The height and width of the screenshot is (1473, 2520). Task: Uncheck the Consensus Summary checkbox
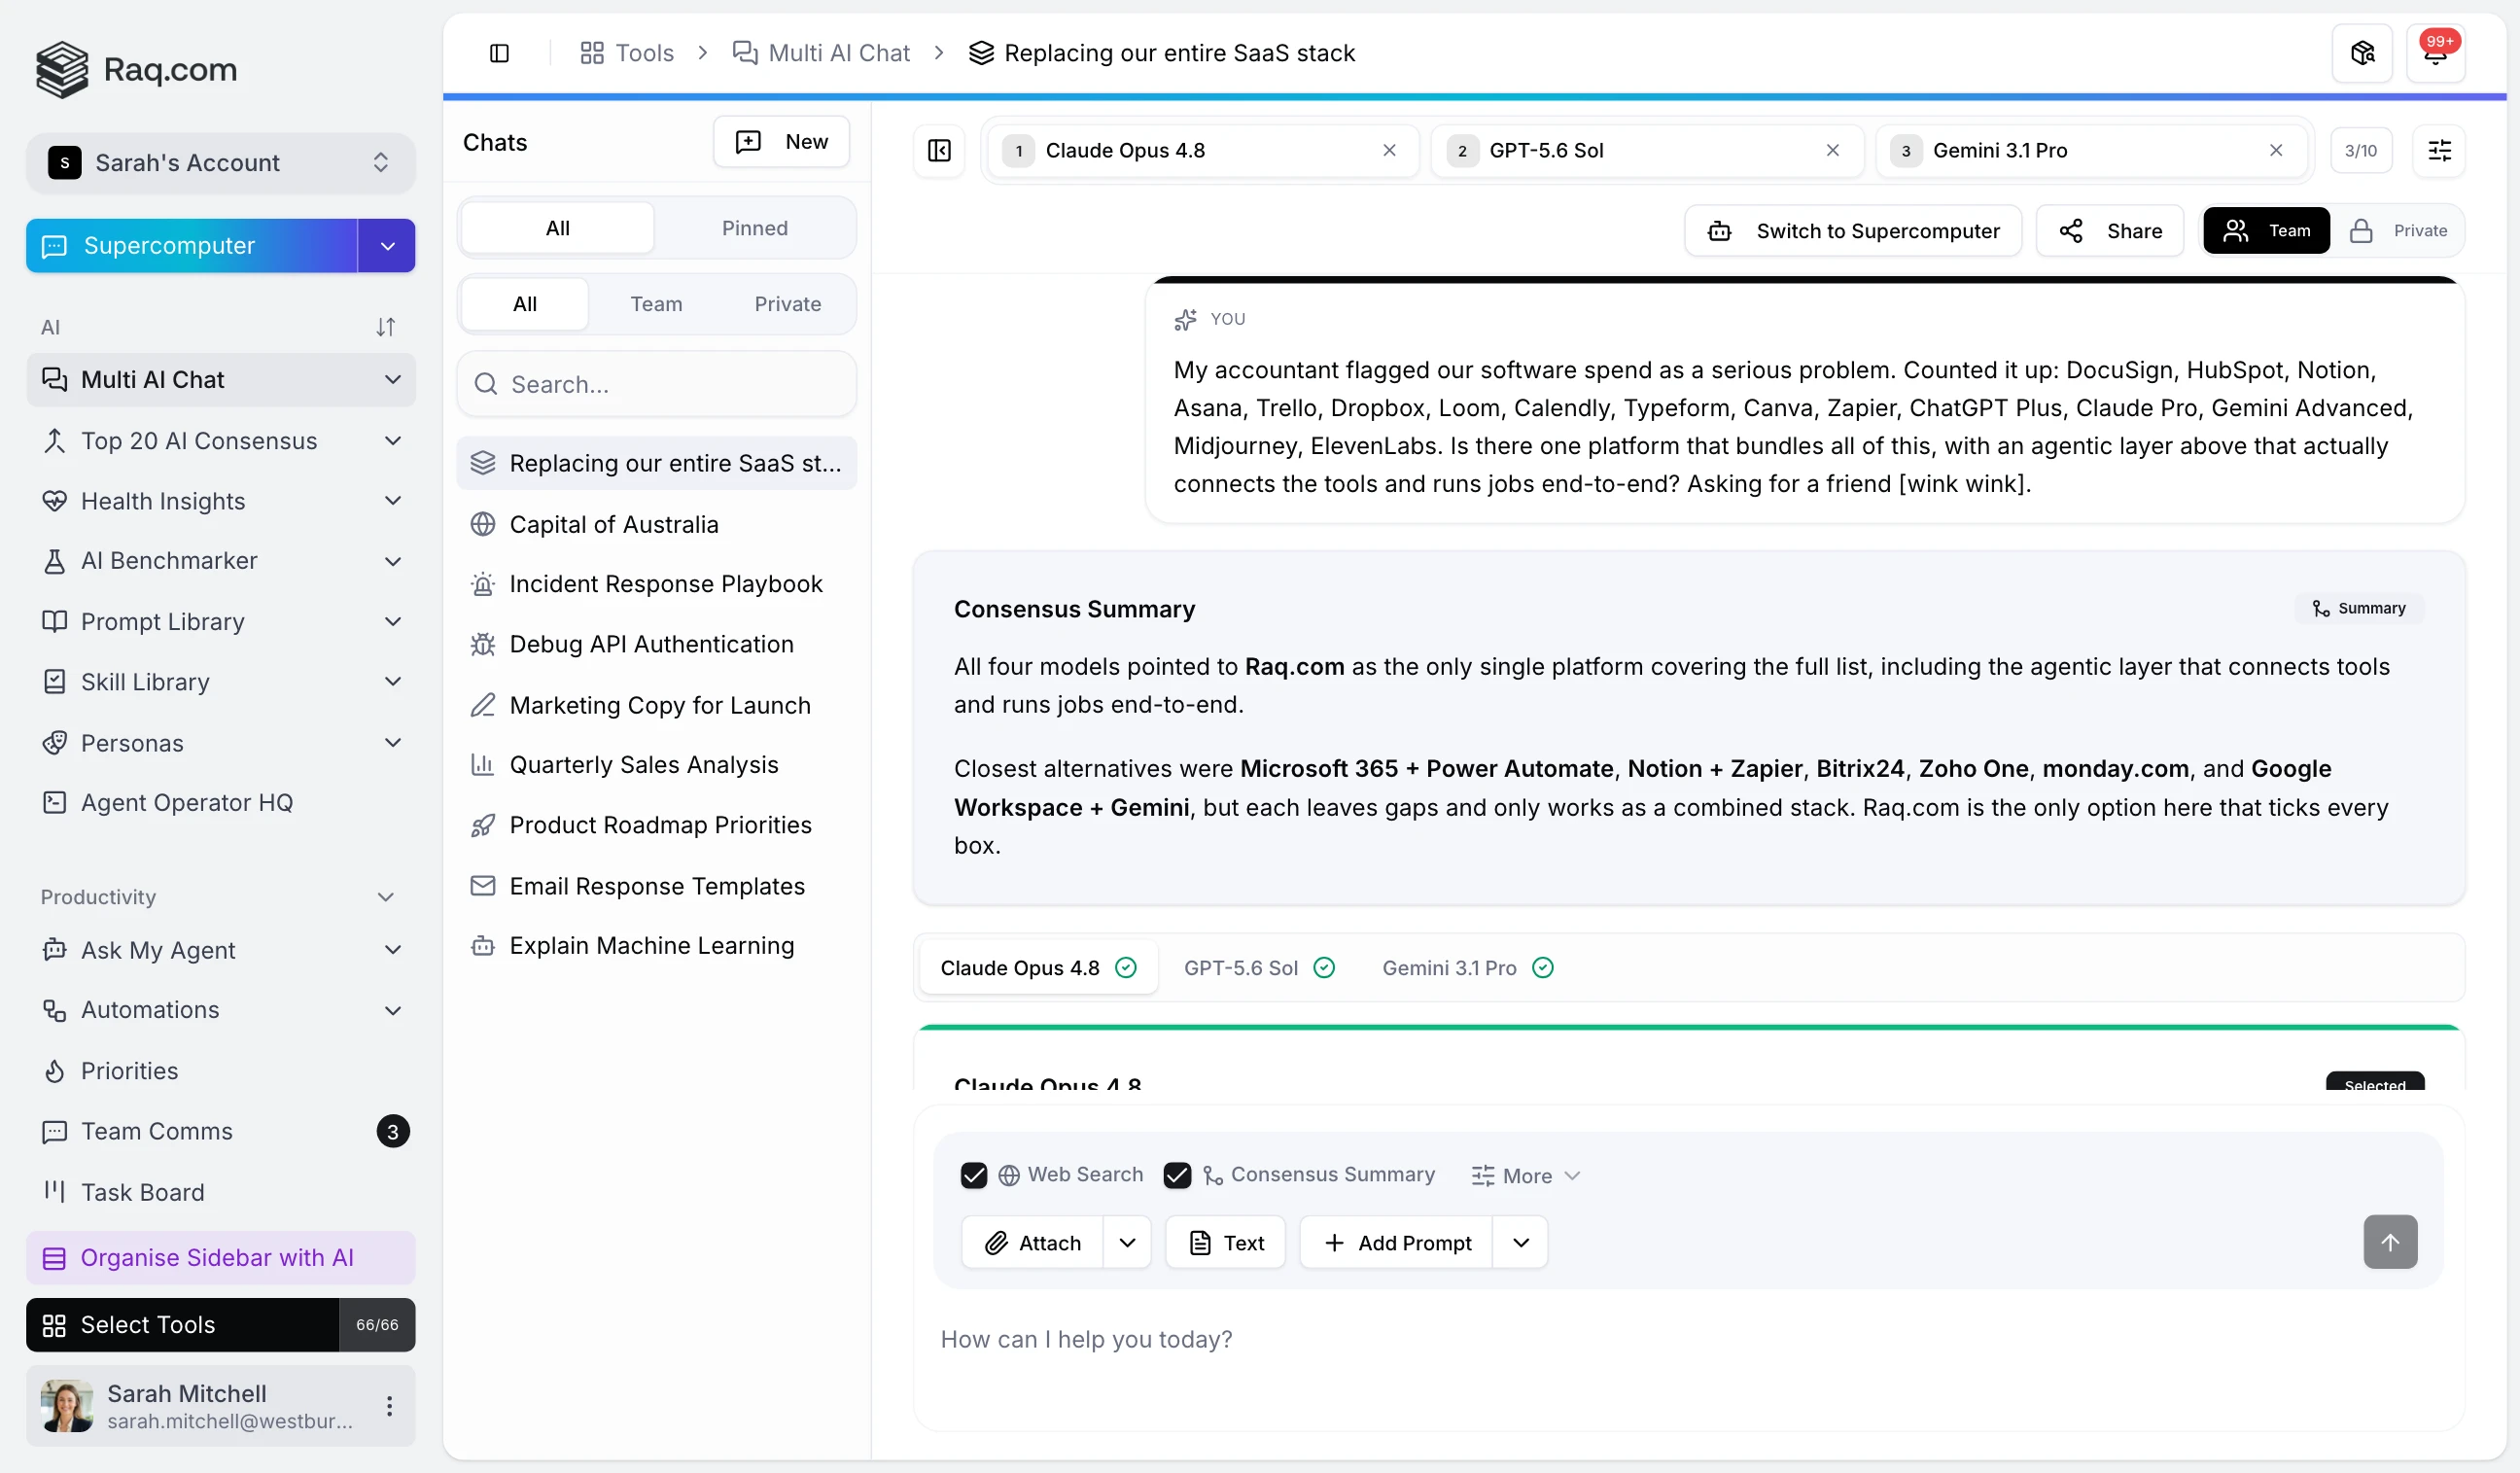[1176, 1175]
